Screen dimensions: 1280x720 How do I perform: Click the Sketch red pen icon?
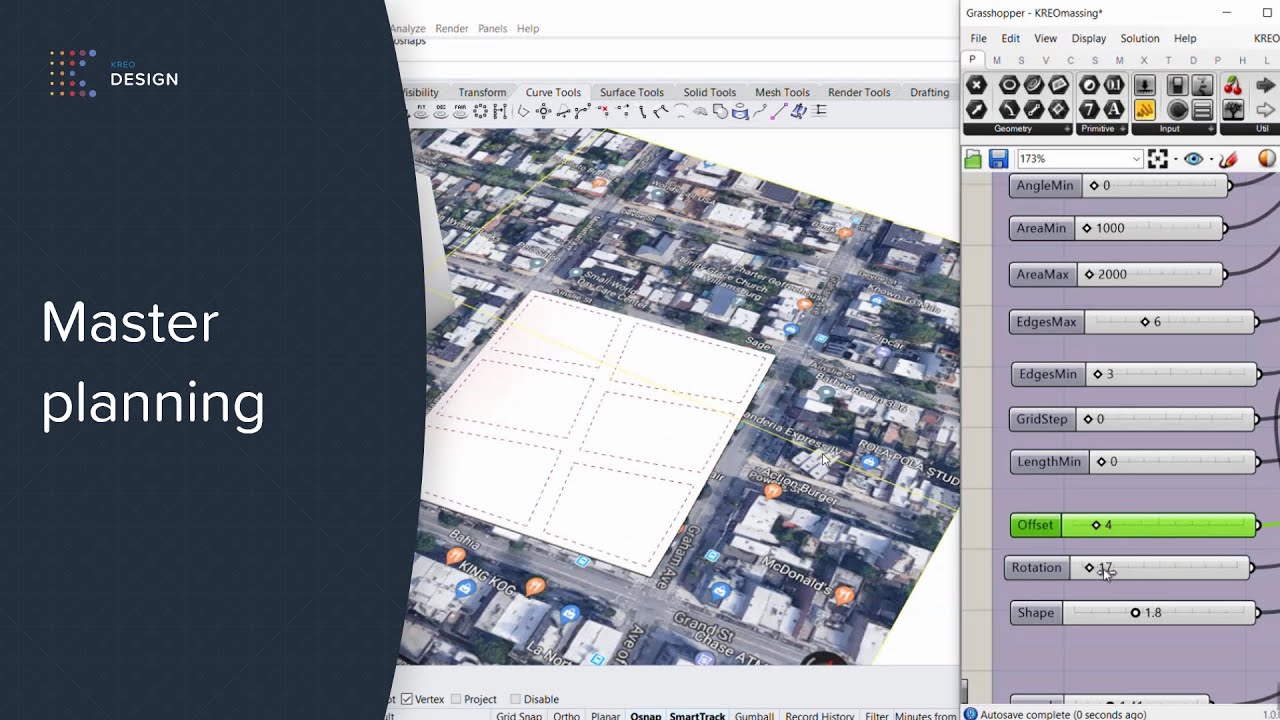1229,159
